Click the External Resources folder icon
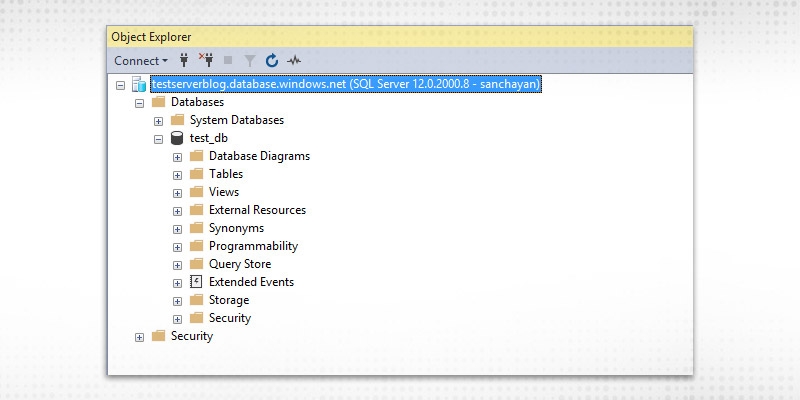800x400 pixels. [x=196, y=210]
